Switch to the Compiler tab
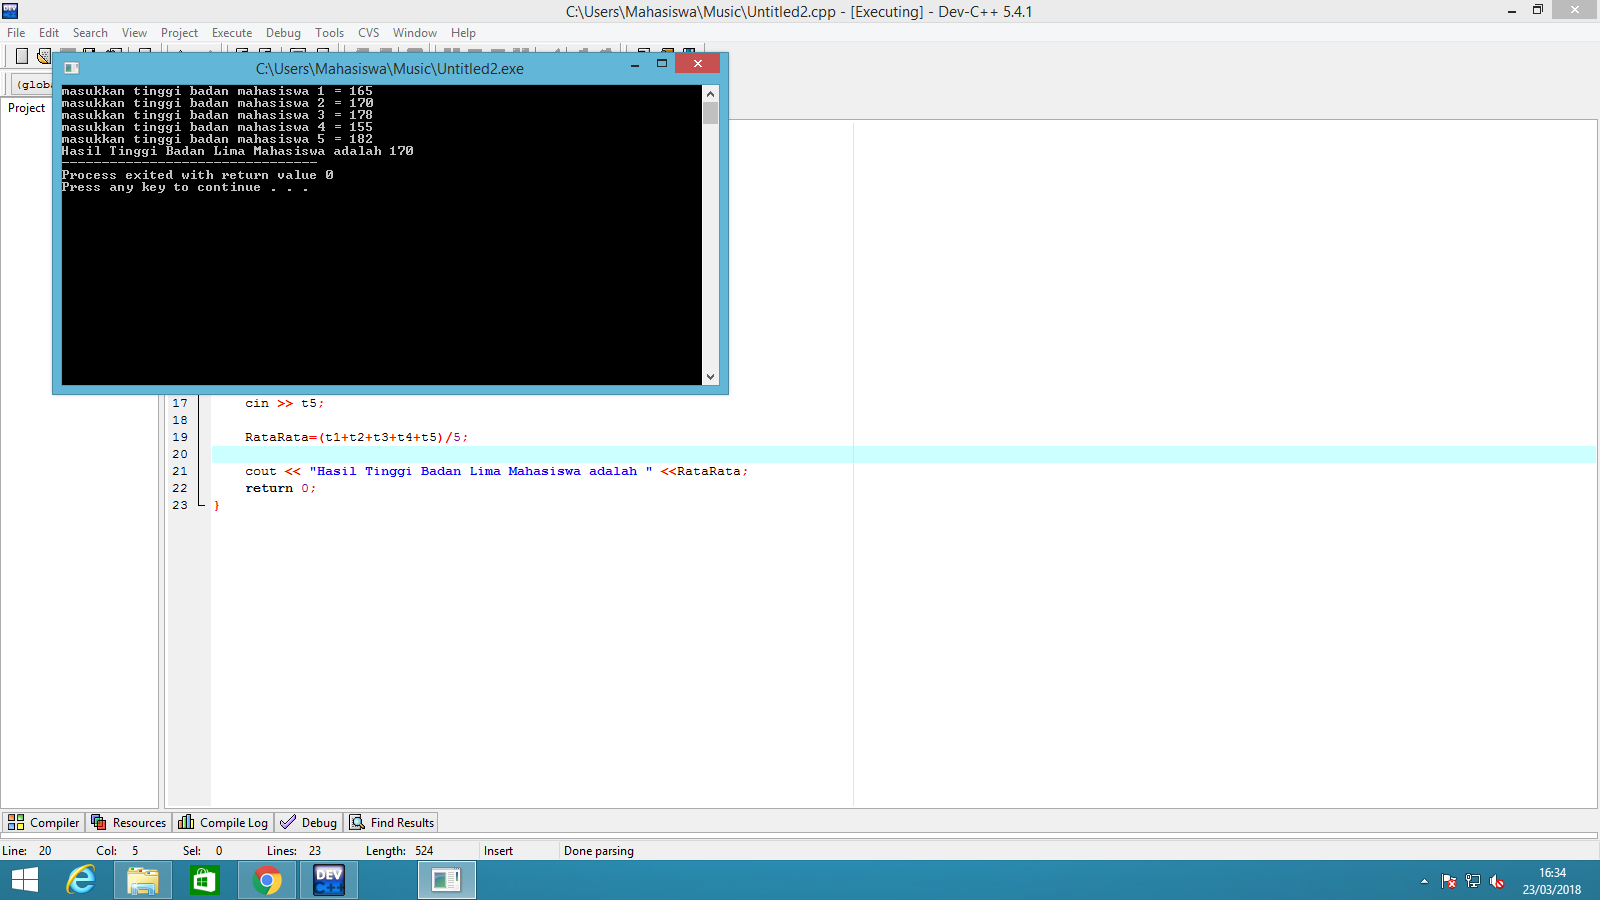This screenshot has width=1600, height=900. (43, 822)
